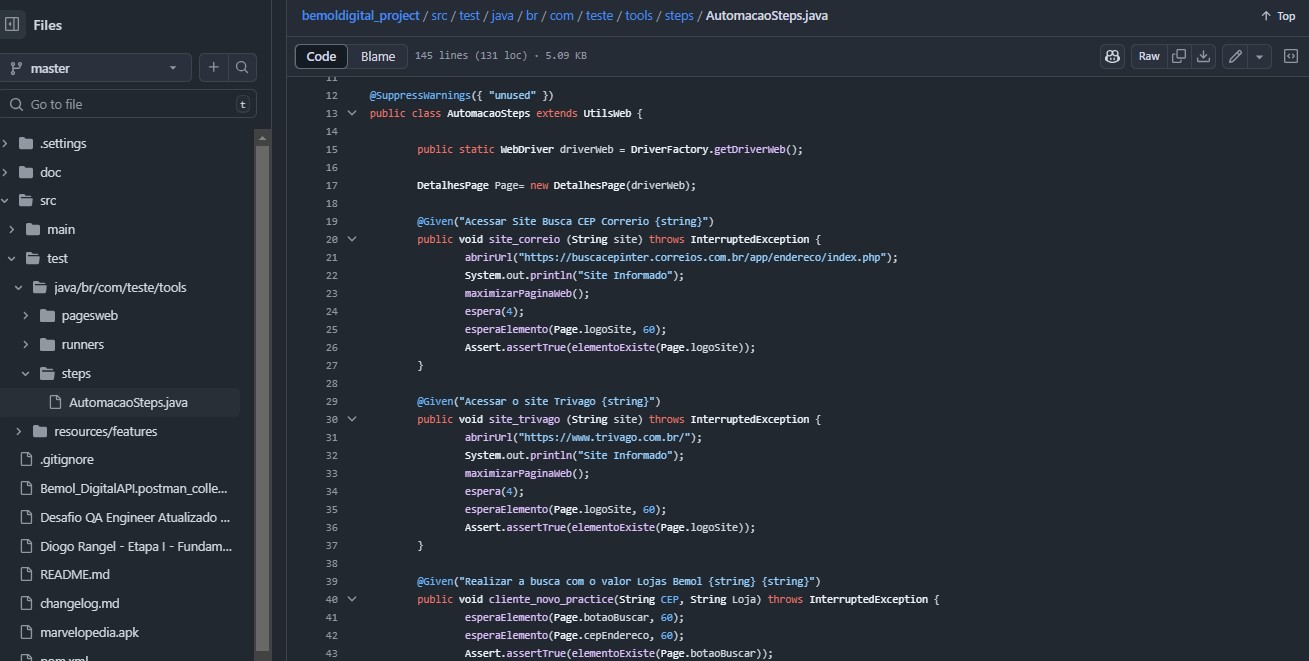Screen dimensions: 1309x661
Task: Open the master branch dropdown
Action: pos(94,68)
